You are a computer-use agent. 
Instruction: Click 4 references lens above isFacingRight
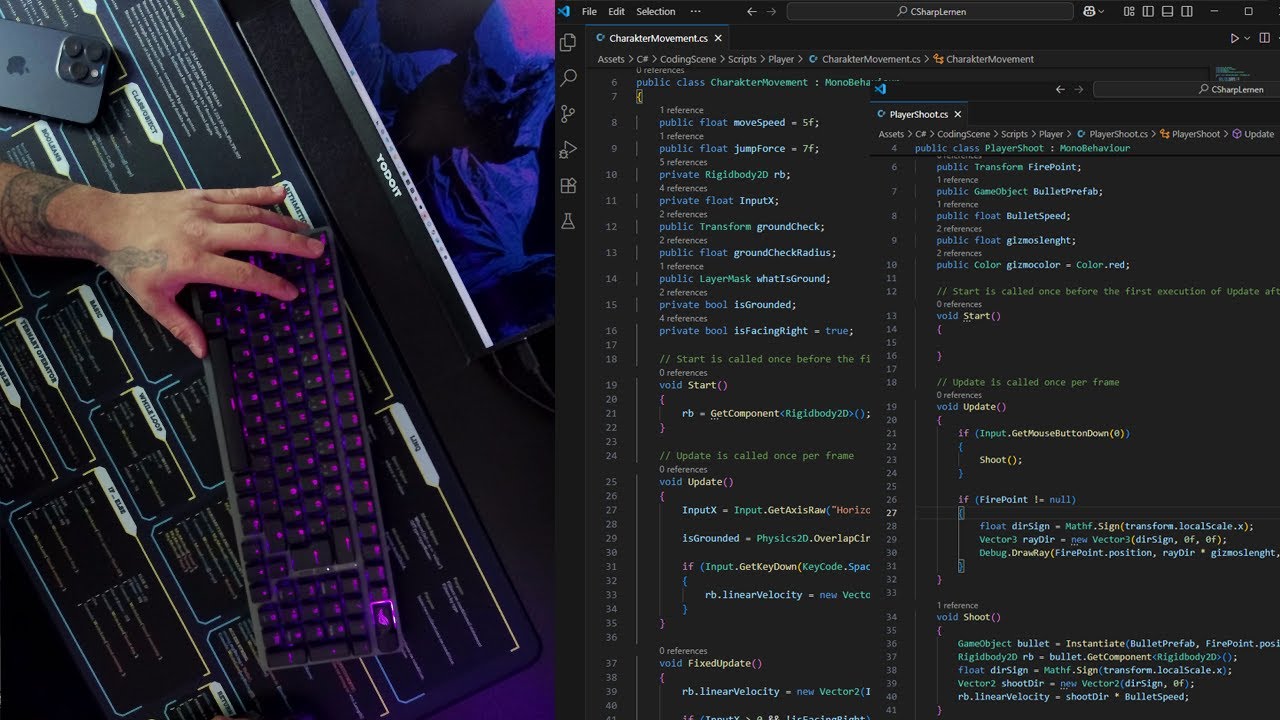(x=683, y=318)
